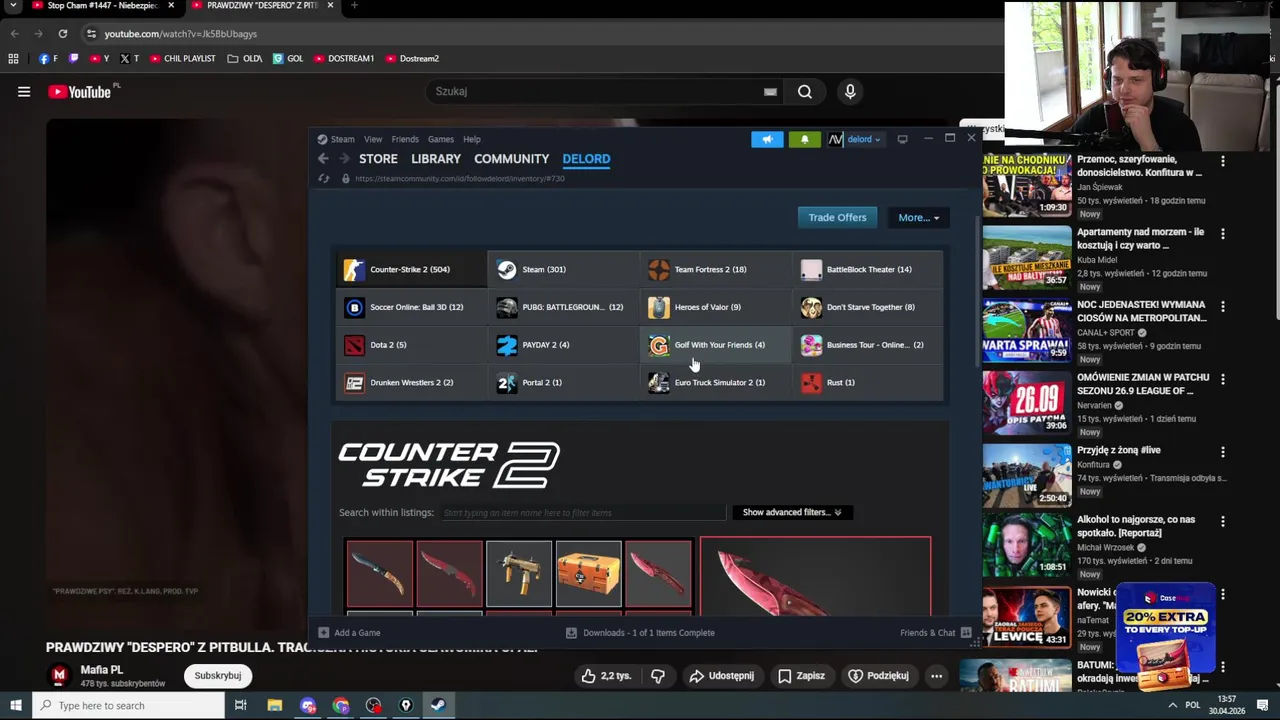Click the Trade Offers button
The height and width of the screenshot is (720, 1280).
[x=837, y=217]
